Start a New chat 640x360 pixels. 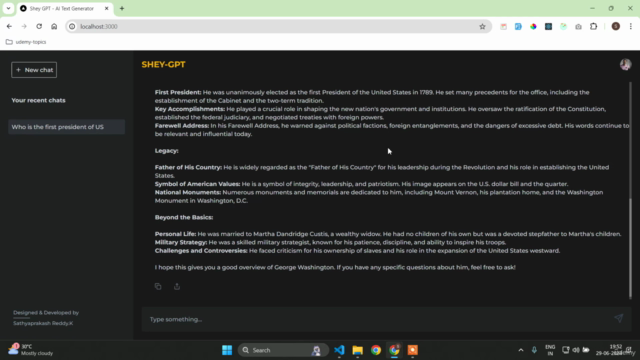34,70
